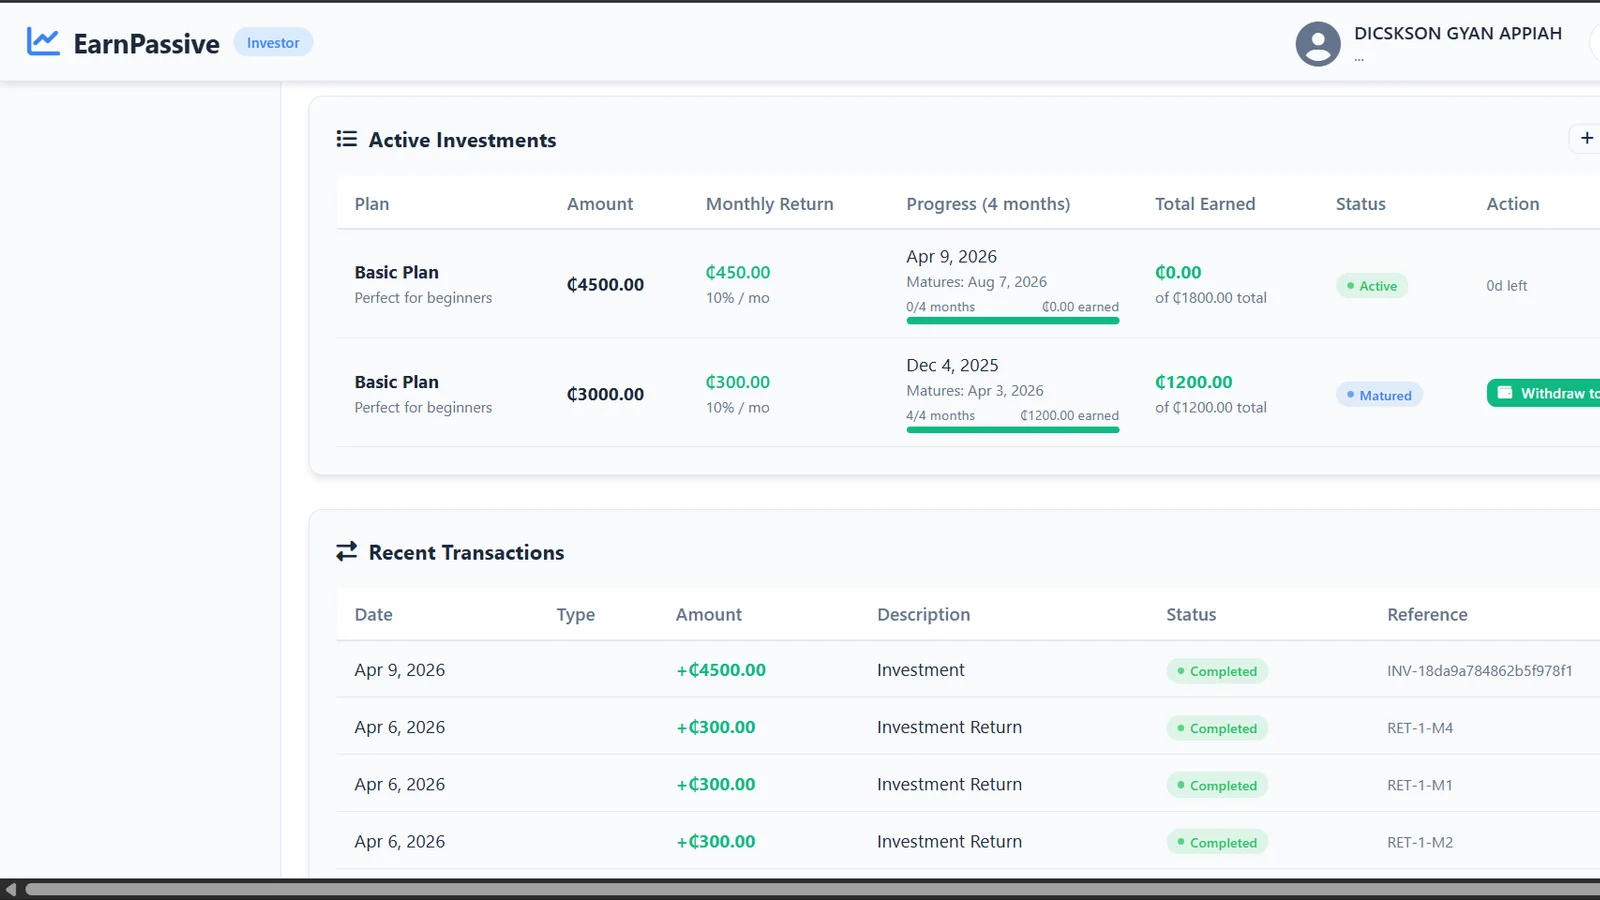Click Completed badge in the RET-1-M2 row
Image resolution: width=1600 pixels, height=900 pixels.
pos(1217,842)
